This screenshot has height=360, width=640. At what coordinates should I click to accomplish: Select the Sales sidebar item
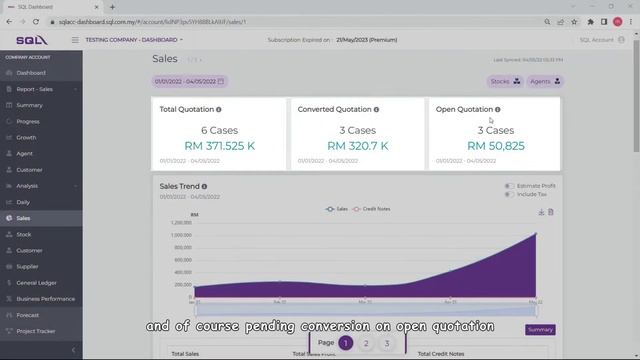coord(41,218)
